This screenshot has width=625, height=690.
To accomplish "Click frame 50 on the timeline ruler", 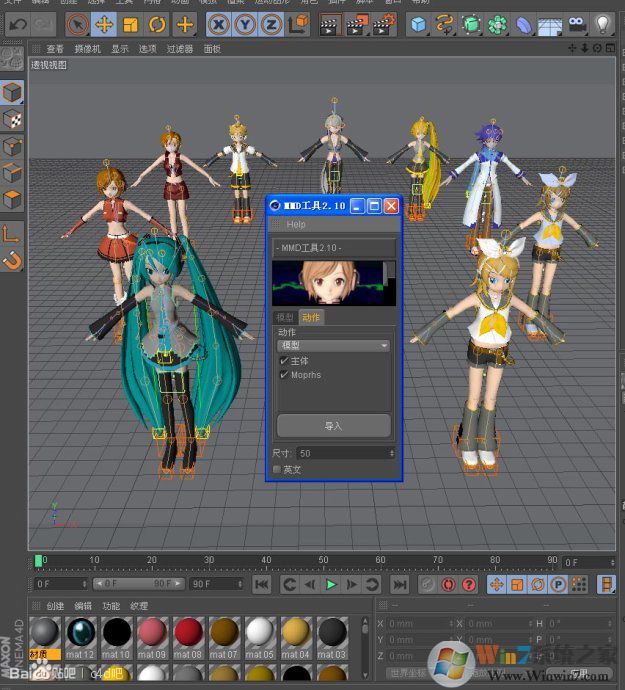I will coord(325,561).
